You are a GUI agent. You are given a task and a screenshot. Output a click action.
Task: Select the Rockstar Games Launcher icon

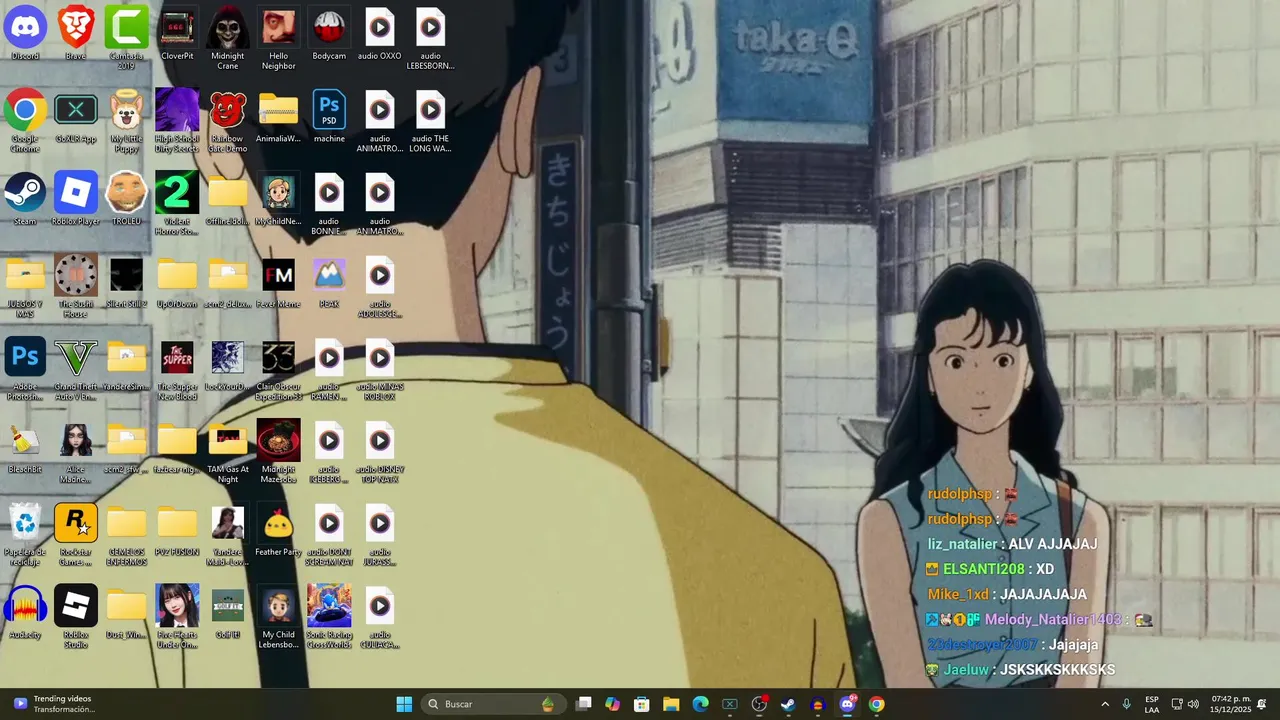76,535
